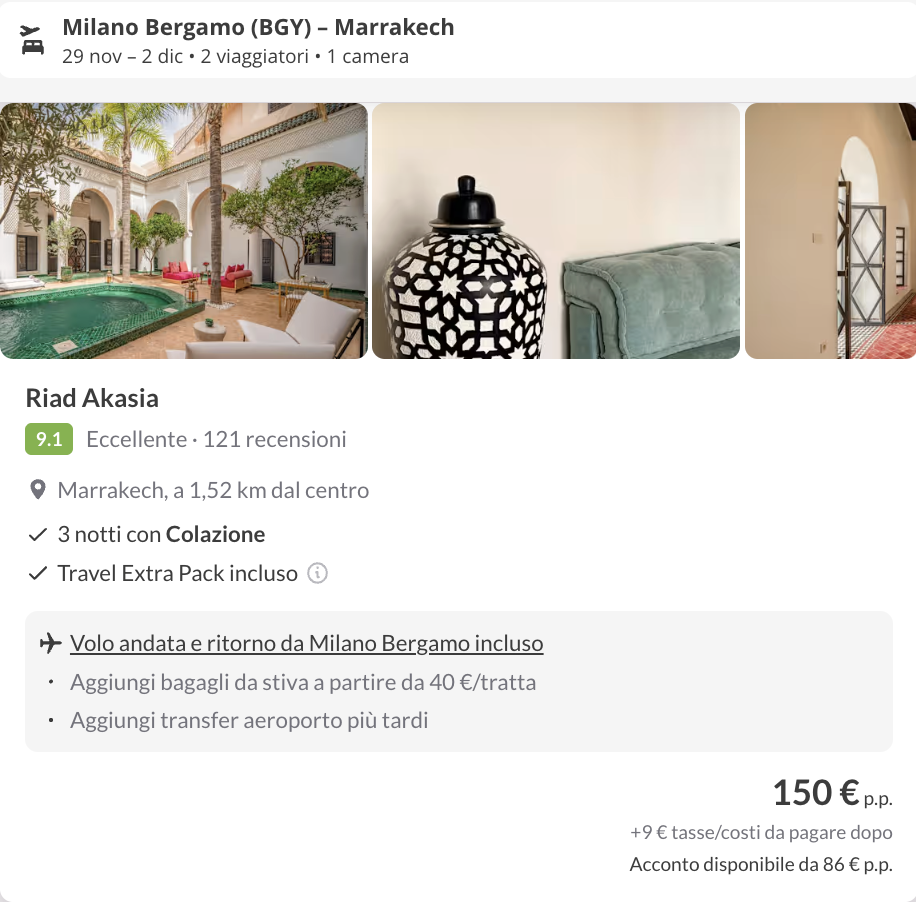Click the Acconto disponibile da 86 € text

point(761,865)
